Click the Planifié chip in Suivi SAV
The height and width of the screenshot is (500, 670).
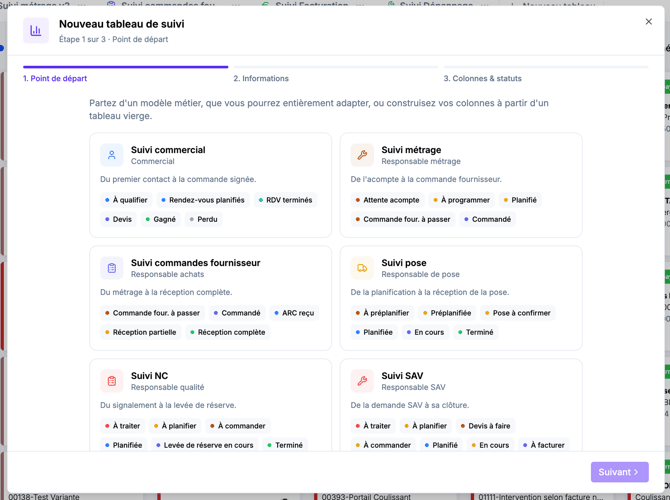point(441,445)
